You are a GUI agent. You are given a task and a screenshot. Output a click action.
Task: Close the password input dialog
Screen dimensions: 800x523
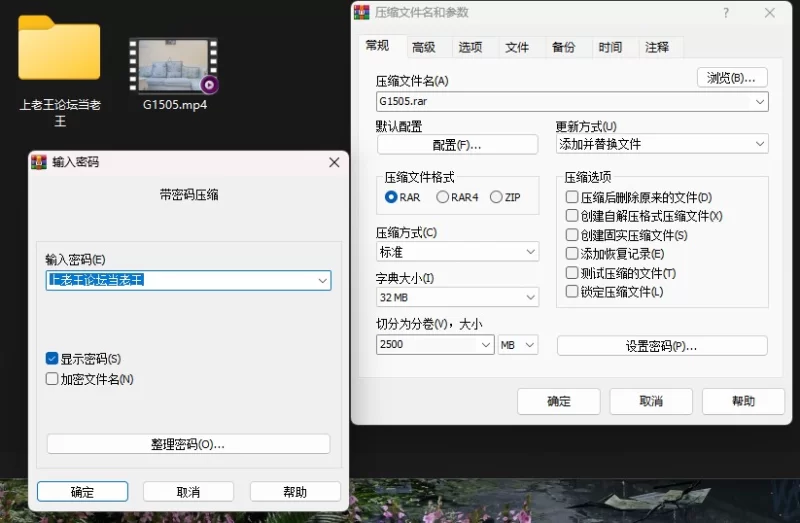(x=333, y=162)
